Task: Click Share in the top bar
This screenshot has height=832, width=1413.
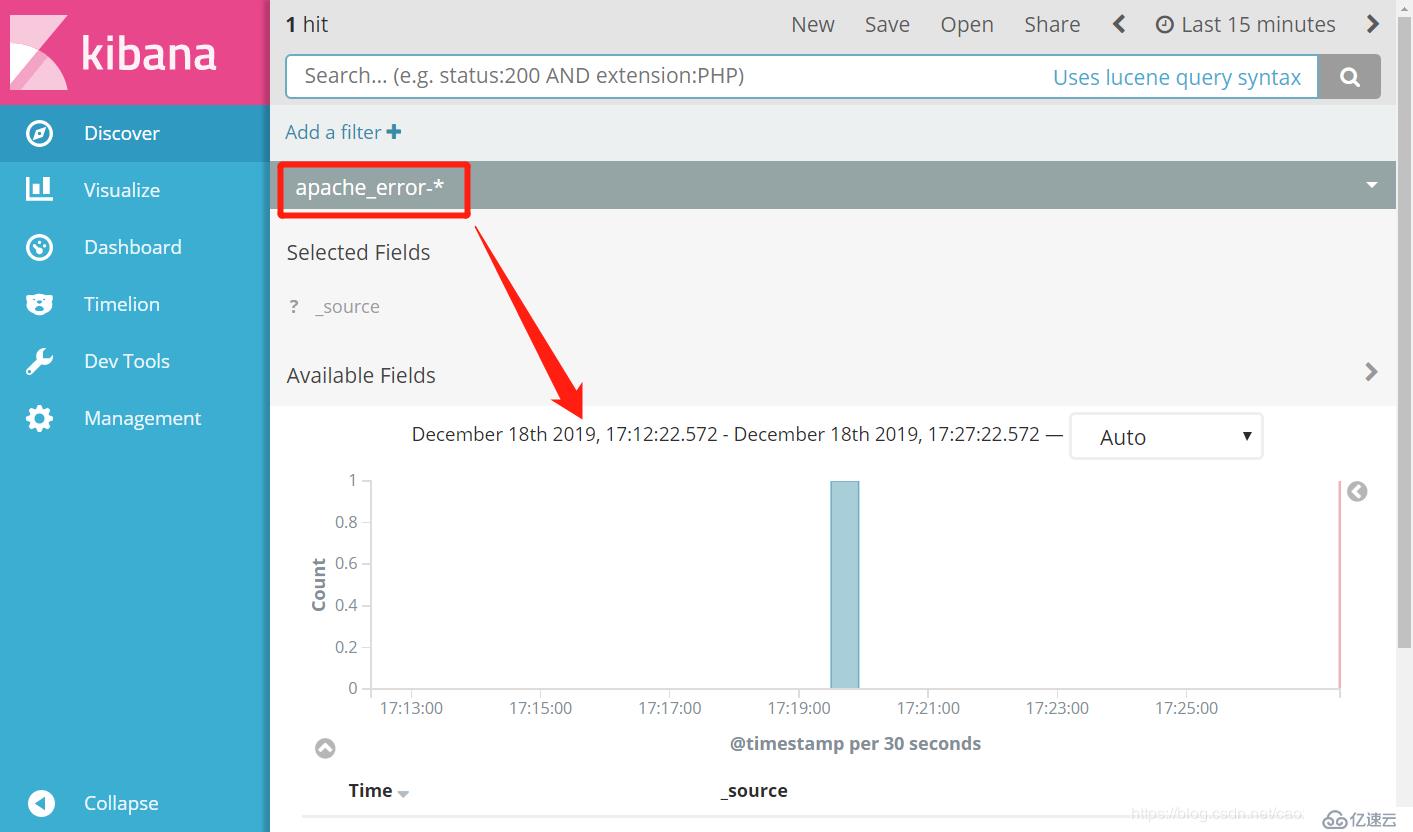Action: pos(1052,25)
